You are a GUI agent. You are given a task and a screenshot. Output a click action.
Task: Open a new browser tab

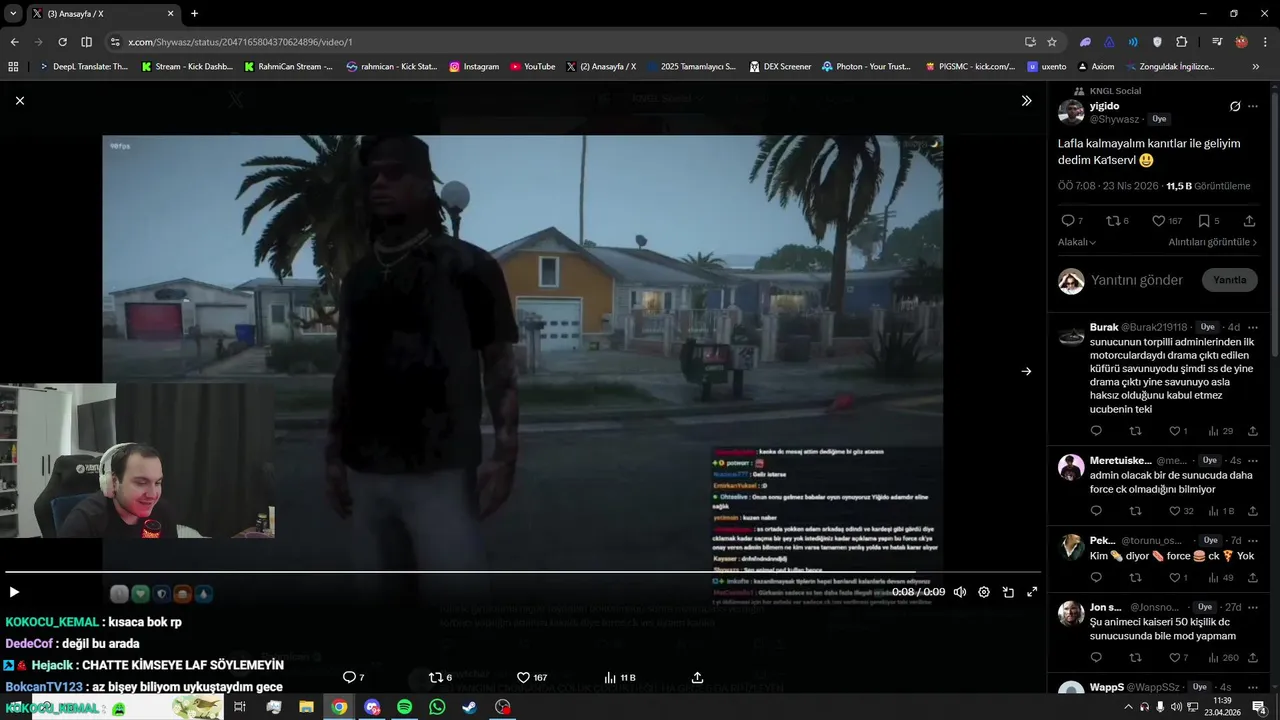(x=194, y=14)
